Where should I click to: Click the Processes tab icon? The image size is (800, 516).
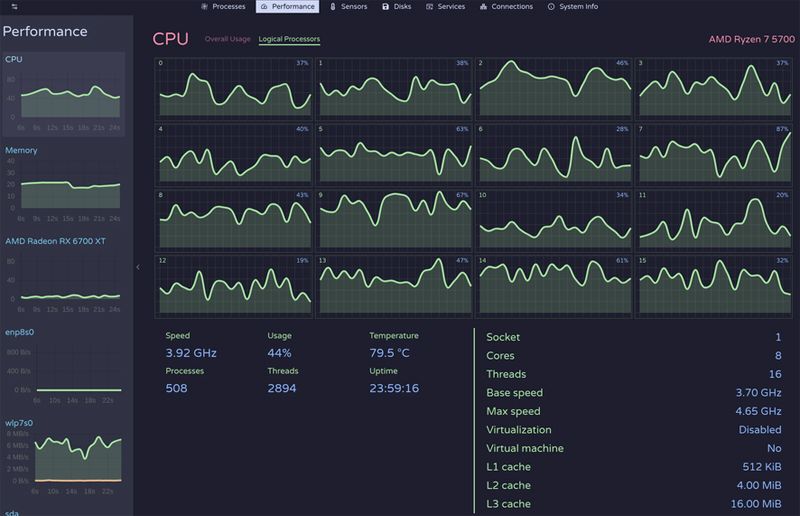(x=205, y=7)
